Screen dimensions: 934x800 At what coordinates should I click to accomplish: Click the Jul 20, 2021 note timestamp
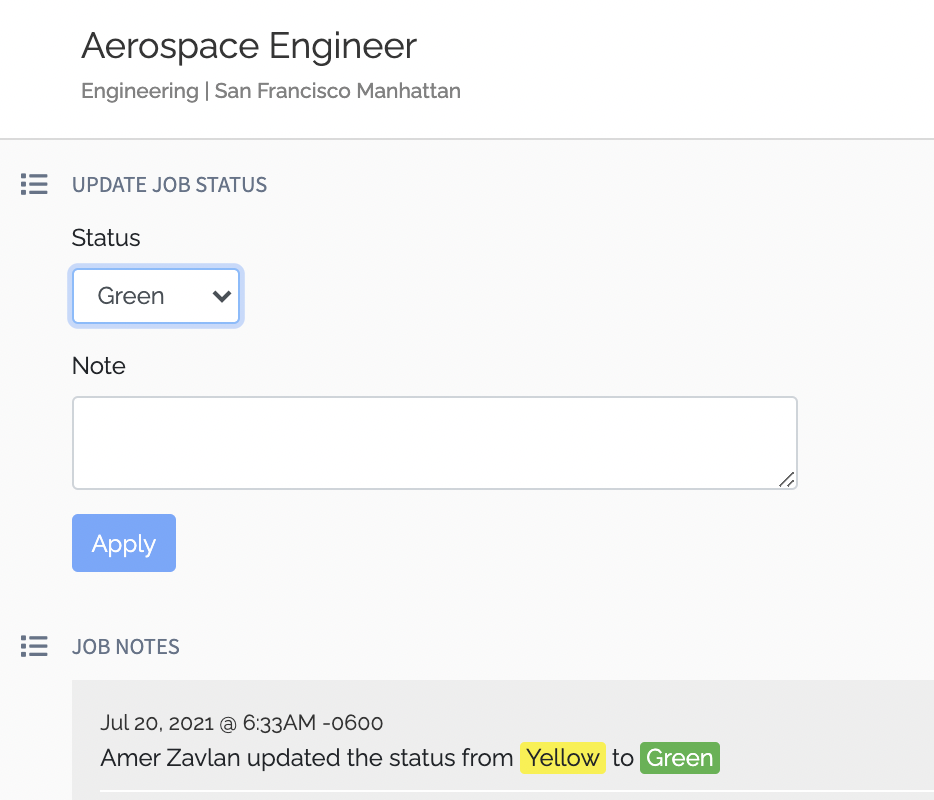point(242,722)
